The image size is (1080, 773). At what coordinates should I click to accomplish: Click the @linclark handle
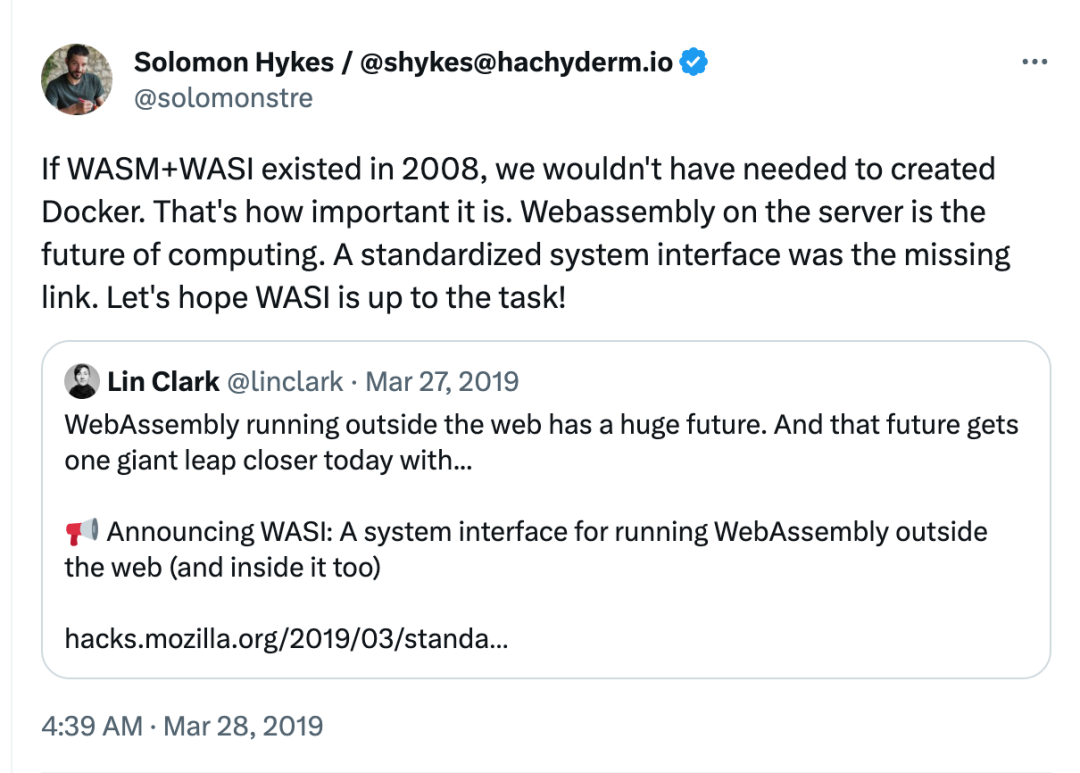[x=286, y=381]
